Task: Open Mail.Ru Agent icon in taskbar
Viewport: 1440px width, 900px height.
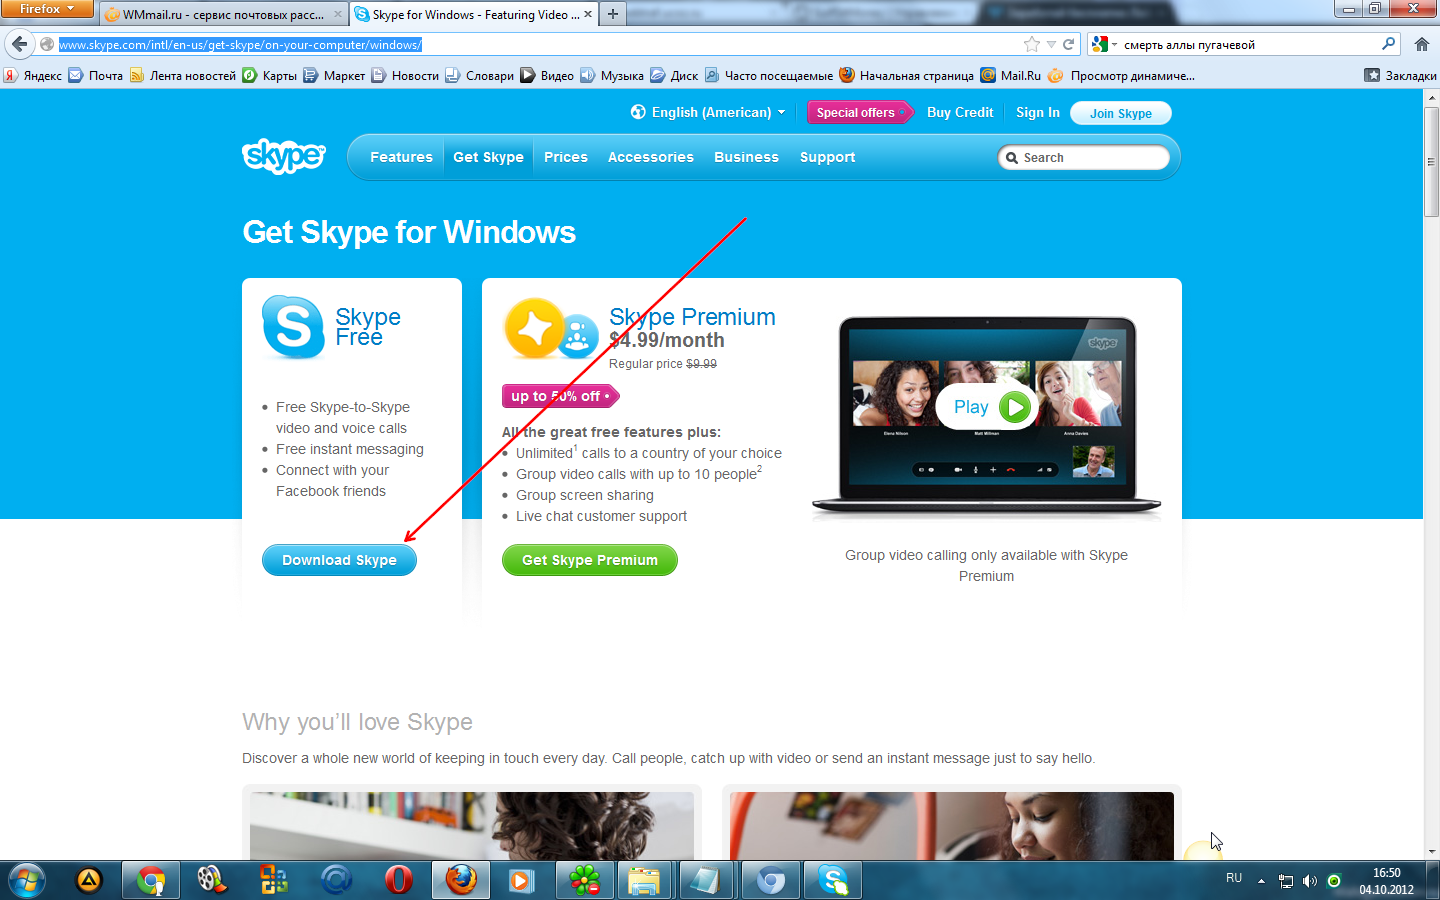Action: coord(336,881)
